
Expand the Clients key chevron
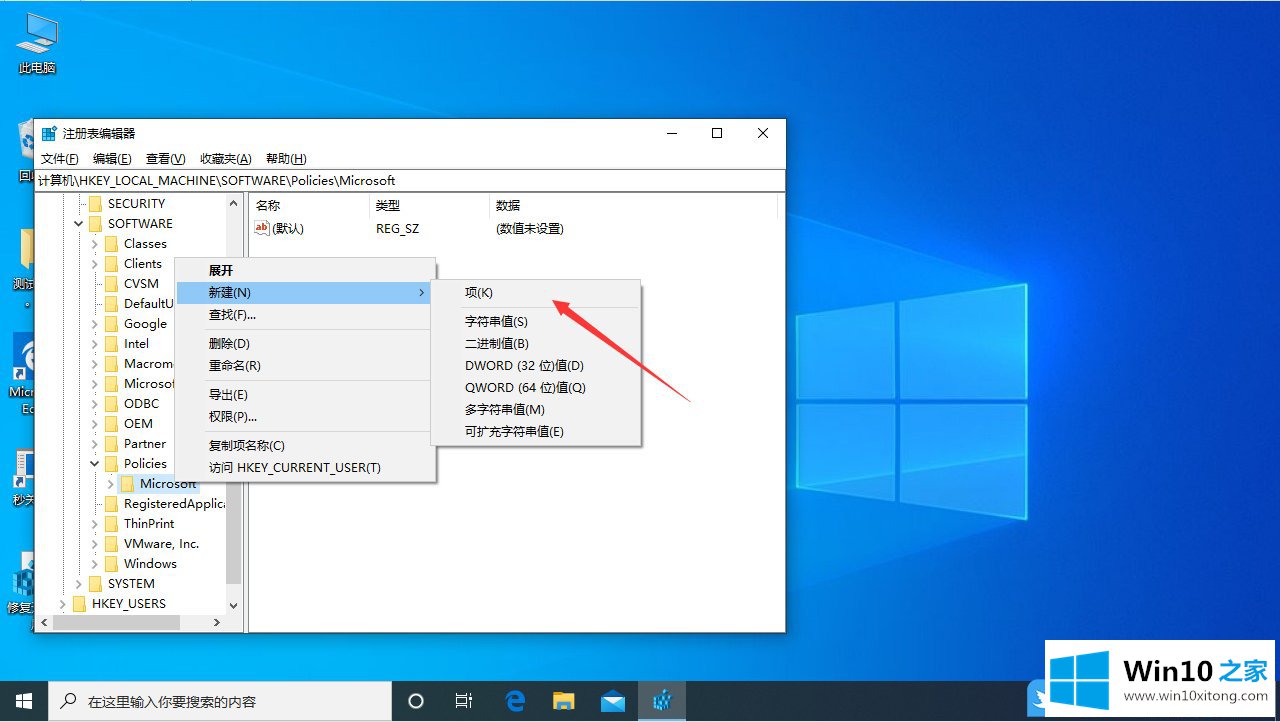(95, 264)
